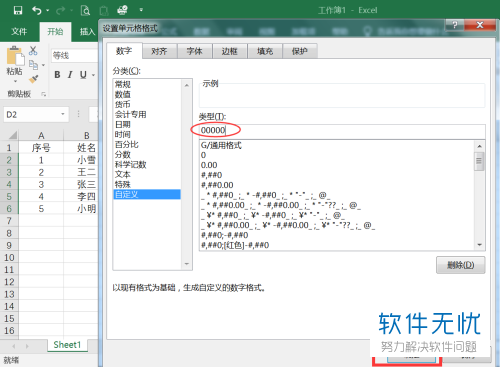
Task: Click cell containing 小雪
Action: [86, 160]
